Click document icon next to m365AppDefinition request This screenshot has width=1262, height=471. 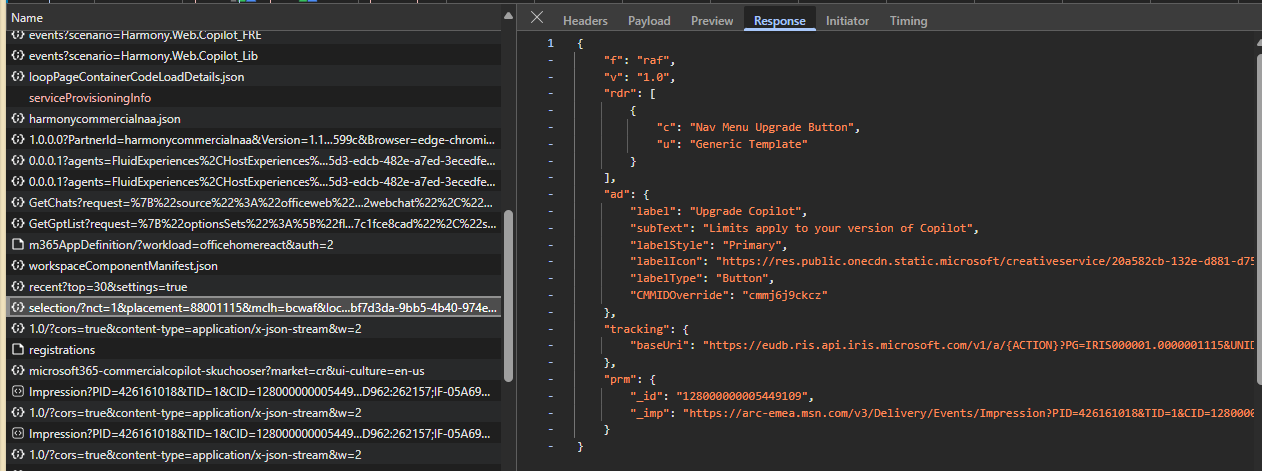pyautogui.click(x=17, y=245)
